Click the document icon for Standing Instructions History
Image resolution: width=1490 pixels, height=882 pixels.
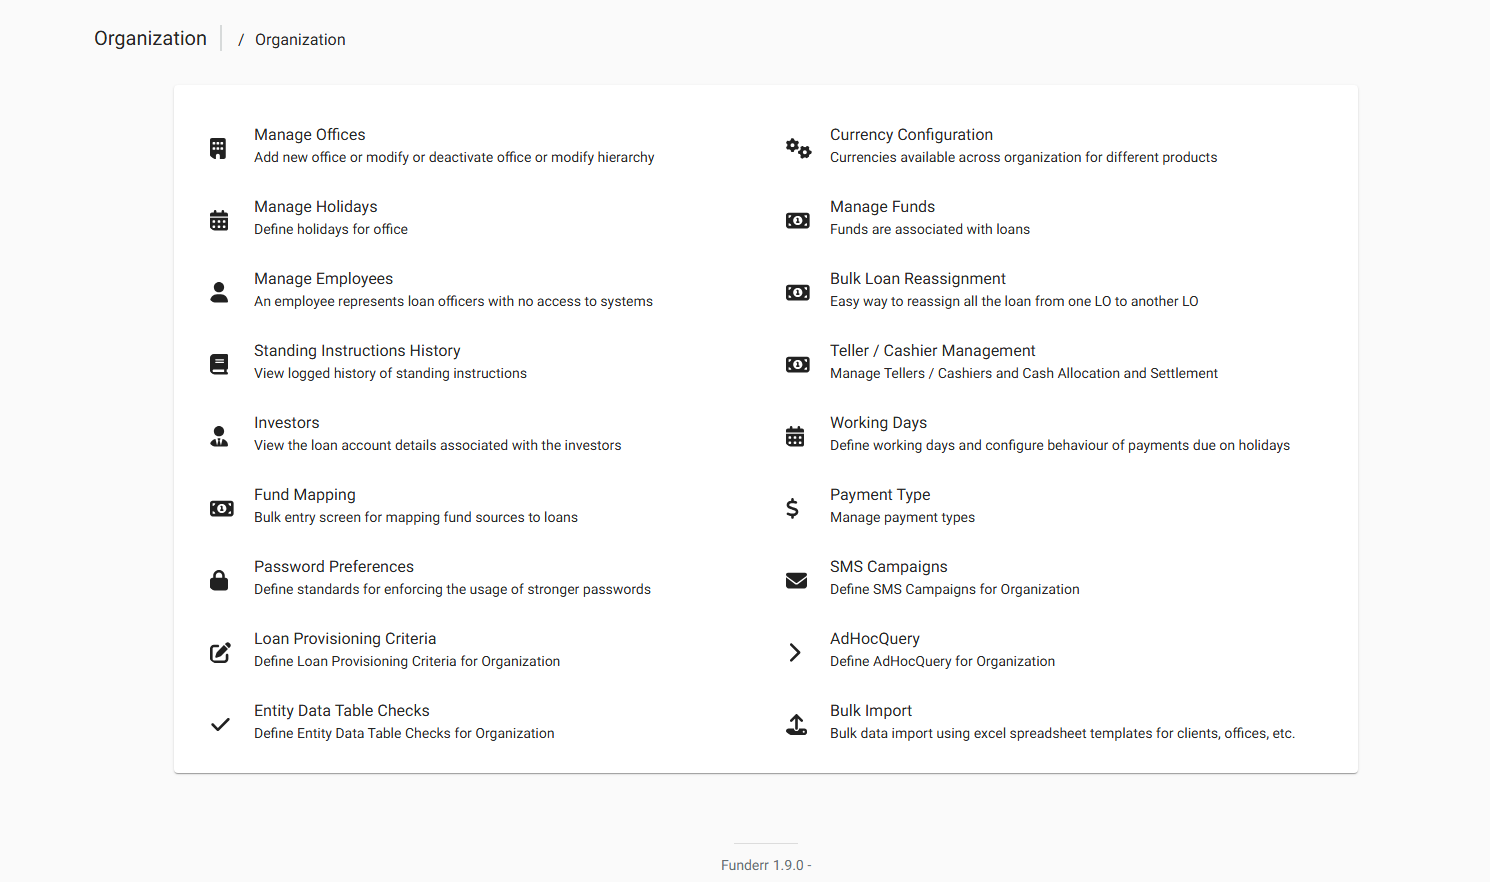point(219,364)
